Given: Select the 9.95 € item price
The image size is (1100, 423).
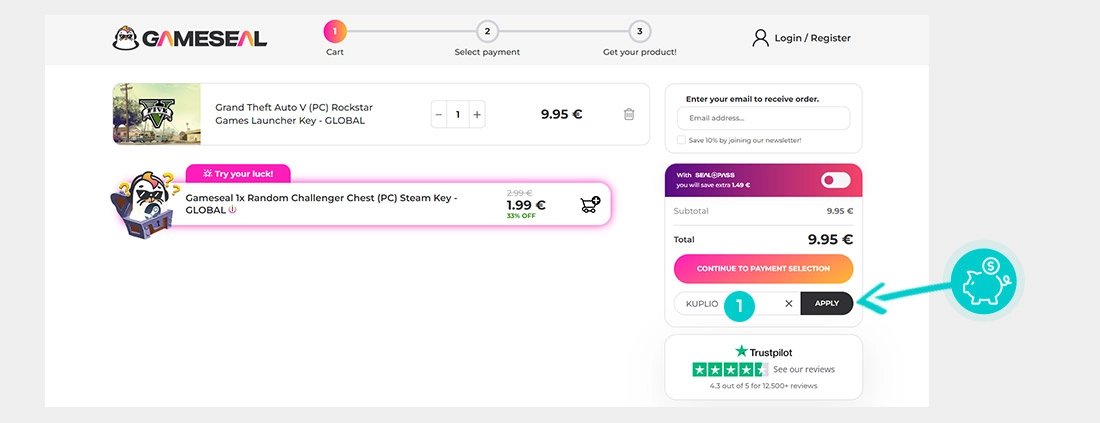Looking at the screenshot, I should 561,114.
